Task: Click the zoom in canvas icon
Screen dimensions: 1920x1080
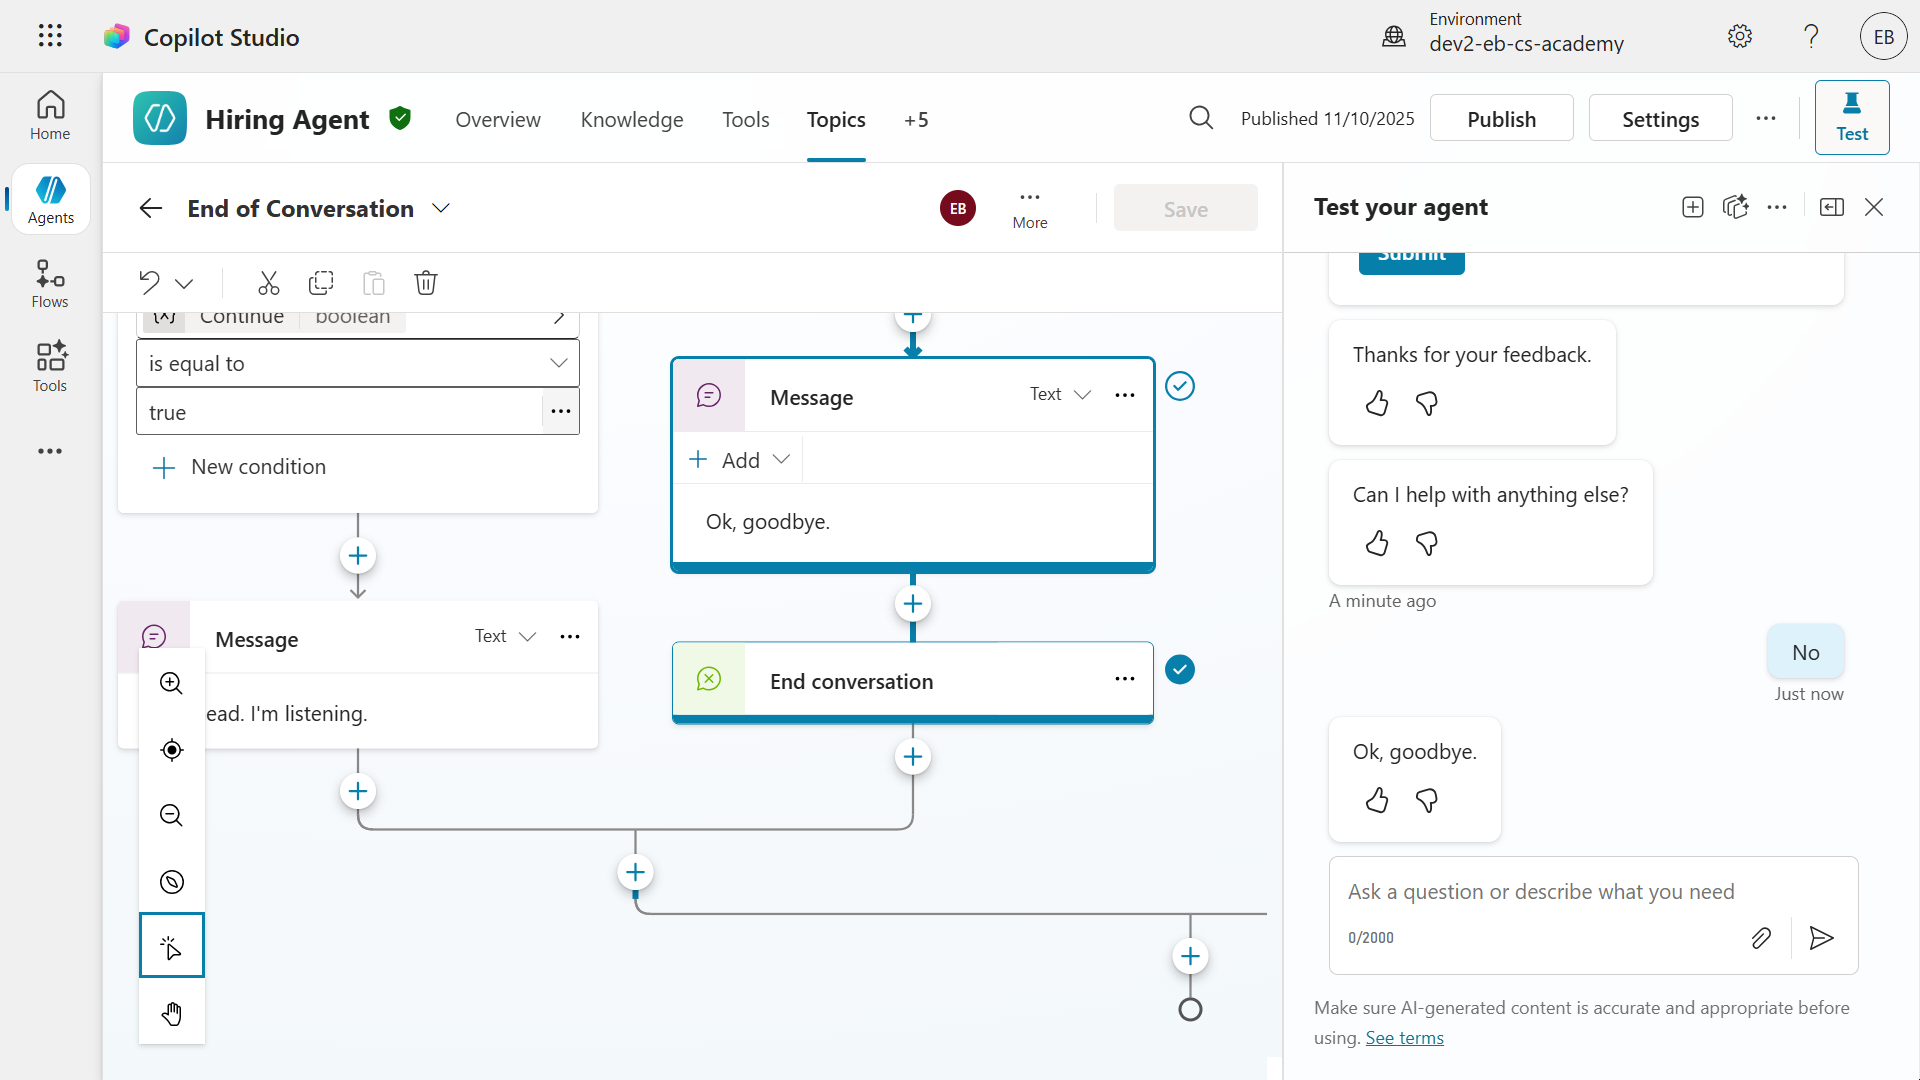Action: pyautogui.click(x=171, y=683)
